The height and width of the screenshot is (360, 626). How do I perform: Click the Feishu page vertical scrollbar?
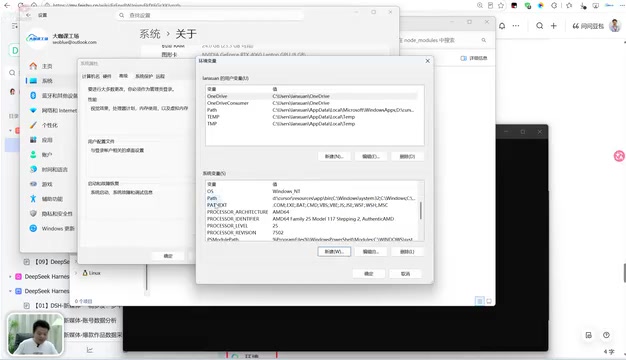[624, 273]
